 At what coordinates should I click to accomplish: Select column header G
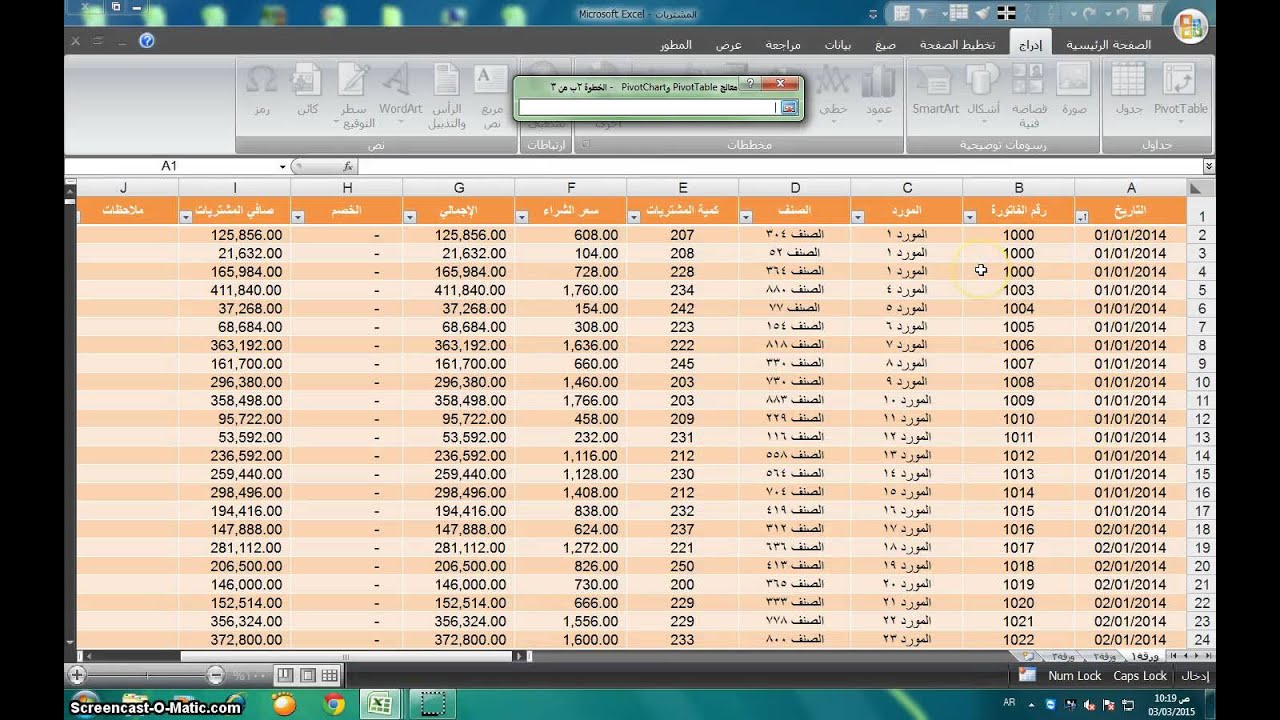pos(458,187)
